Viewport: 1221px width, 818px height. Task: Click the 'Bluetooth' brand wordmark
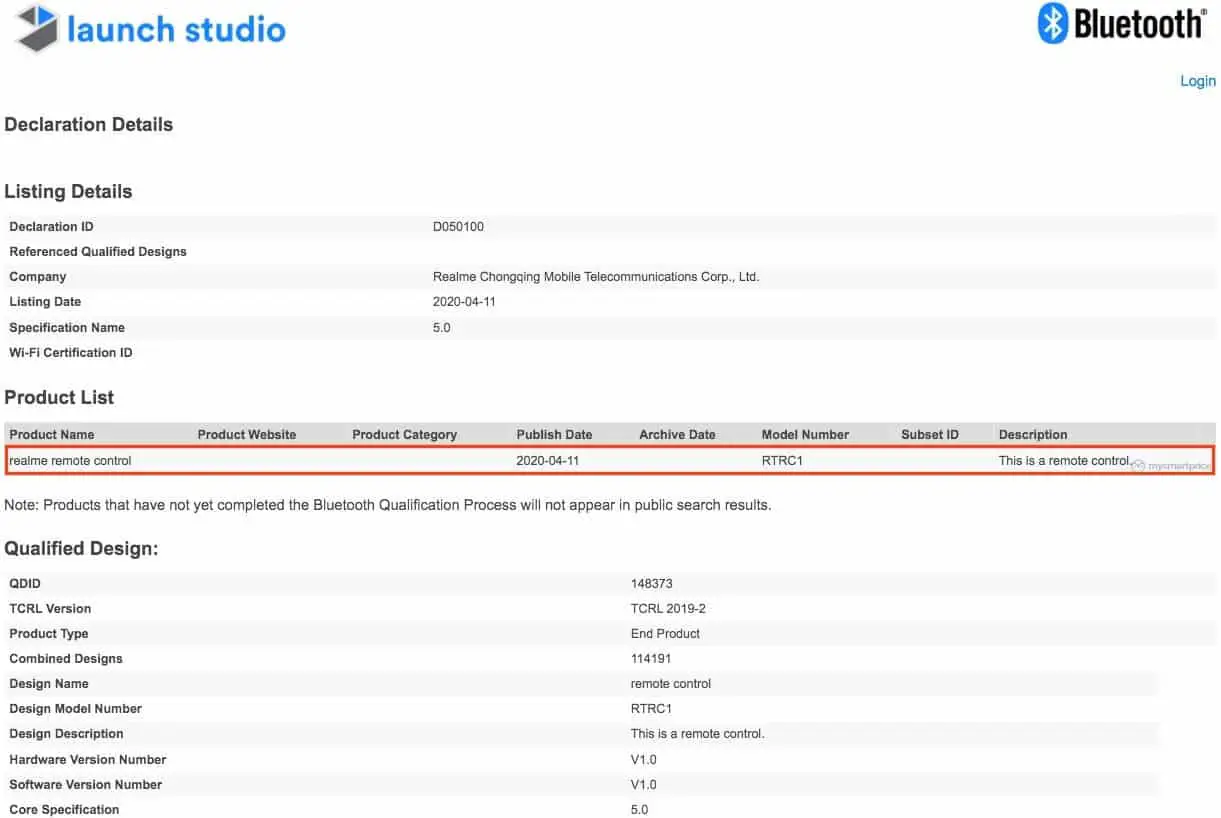(x=1140, y=23)
